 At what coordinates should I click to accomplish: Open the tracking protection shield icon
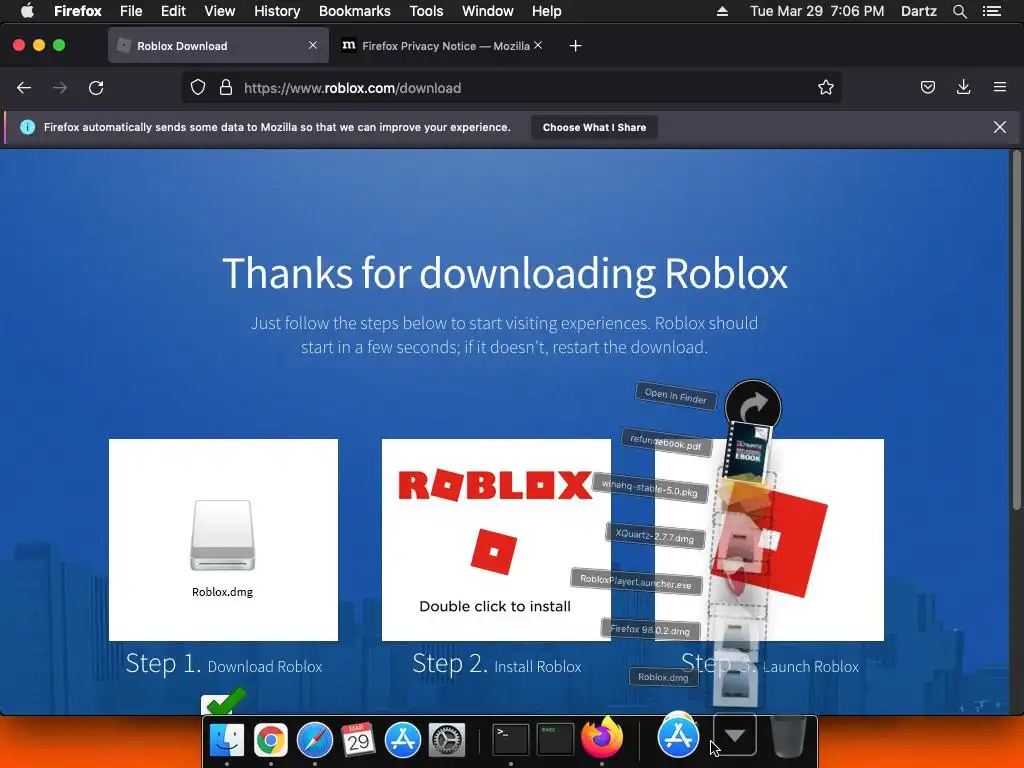(198, 88)
